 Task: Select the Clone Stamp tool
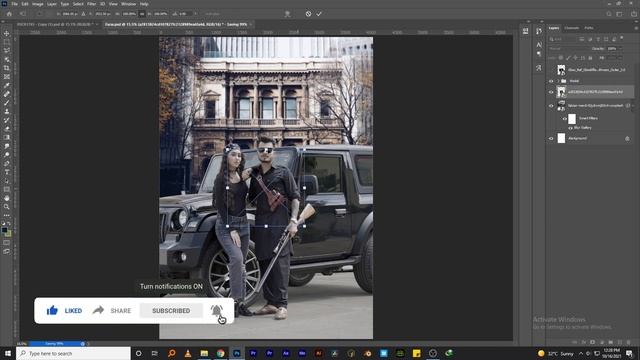point(7,111)
